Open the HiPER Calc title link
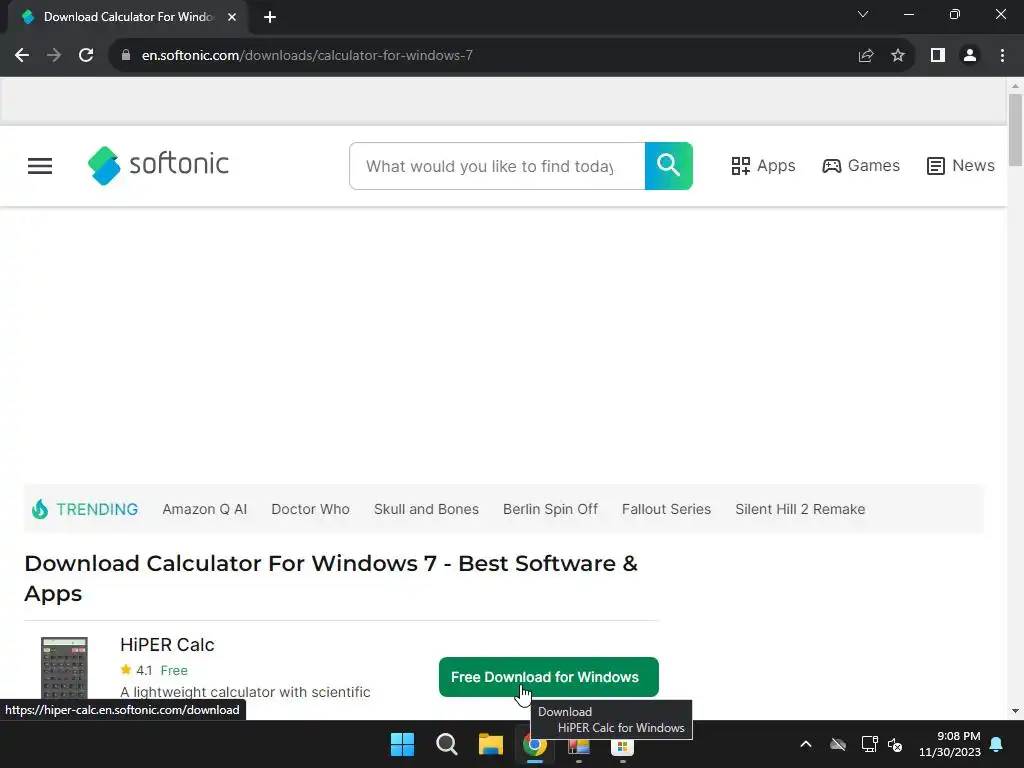This screenshot has height=768, width=1024. point(167,645)
